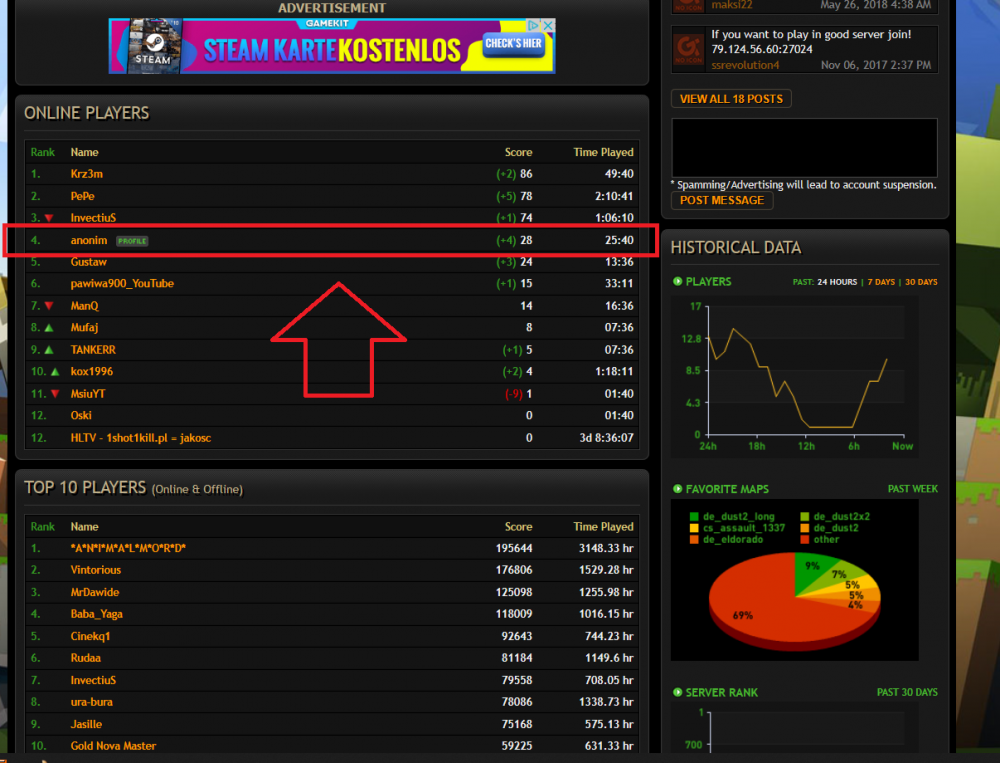The height and width of the screenshot is (763, 1000).
Task: Click green up arrow next to Mufaj
Action: [48, 328]
